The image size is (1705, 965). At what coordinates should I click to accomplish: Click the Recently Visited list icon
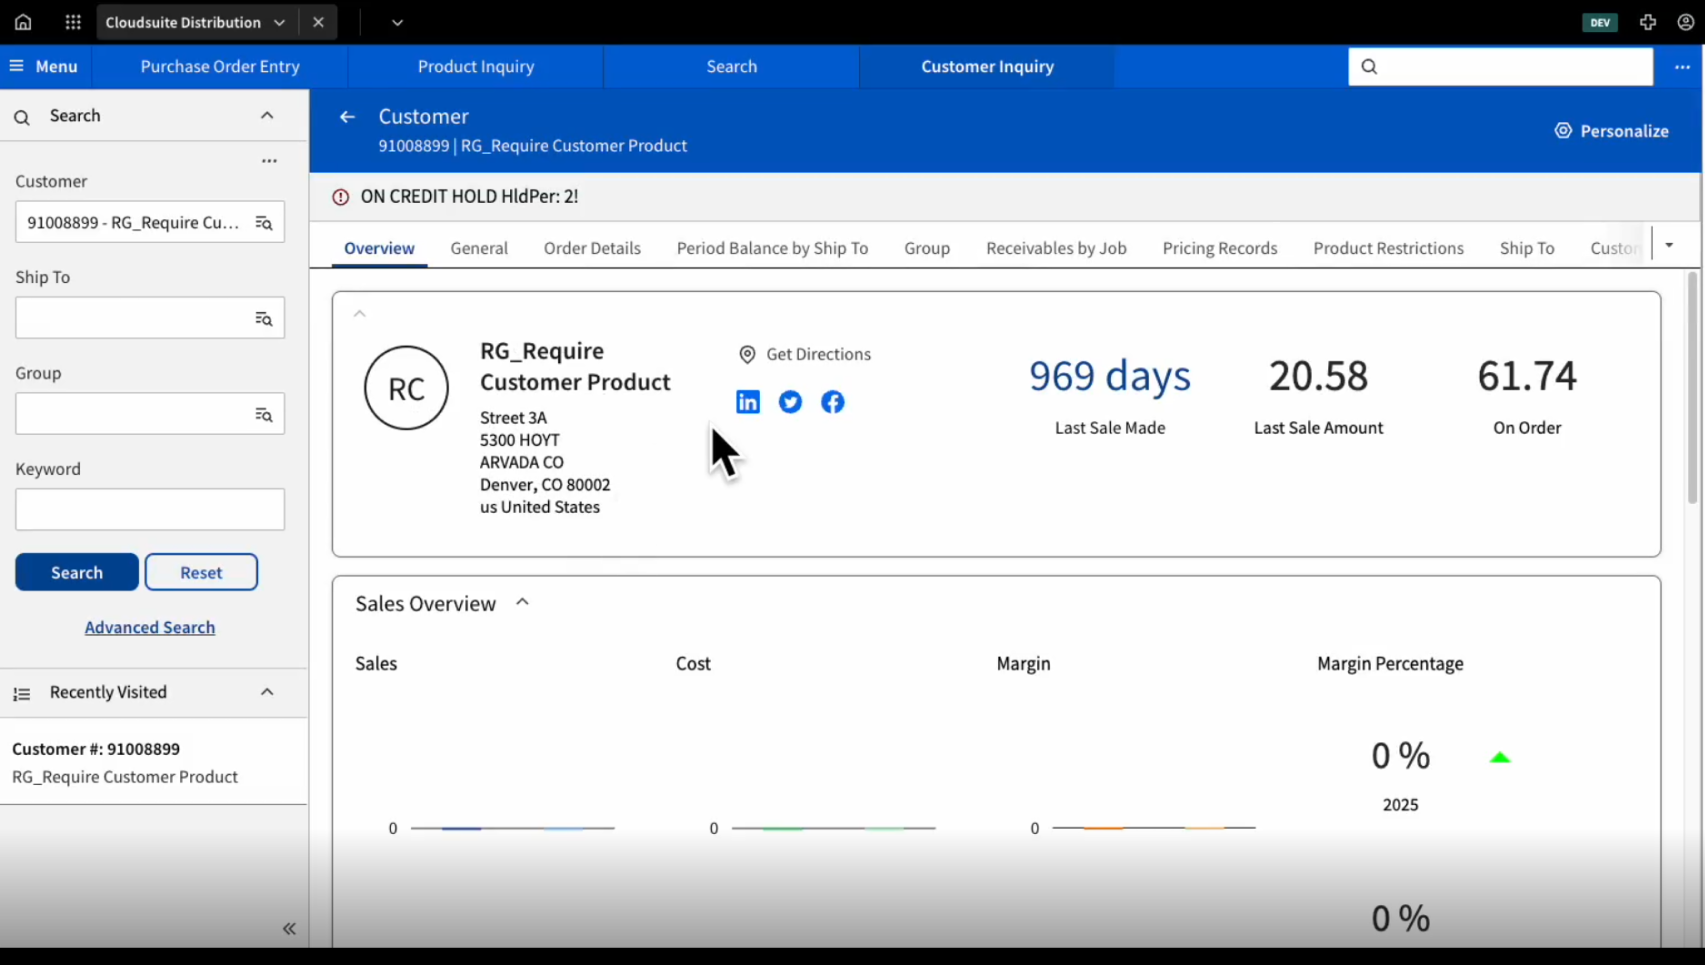click(x=21, y=693)
